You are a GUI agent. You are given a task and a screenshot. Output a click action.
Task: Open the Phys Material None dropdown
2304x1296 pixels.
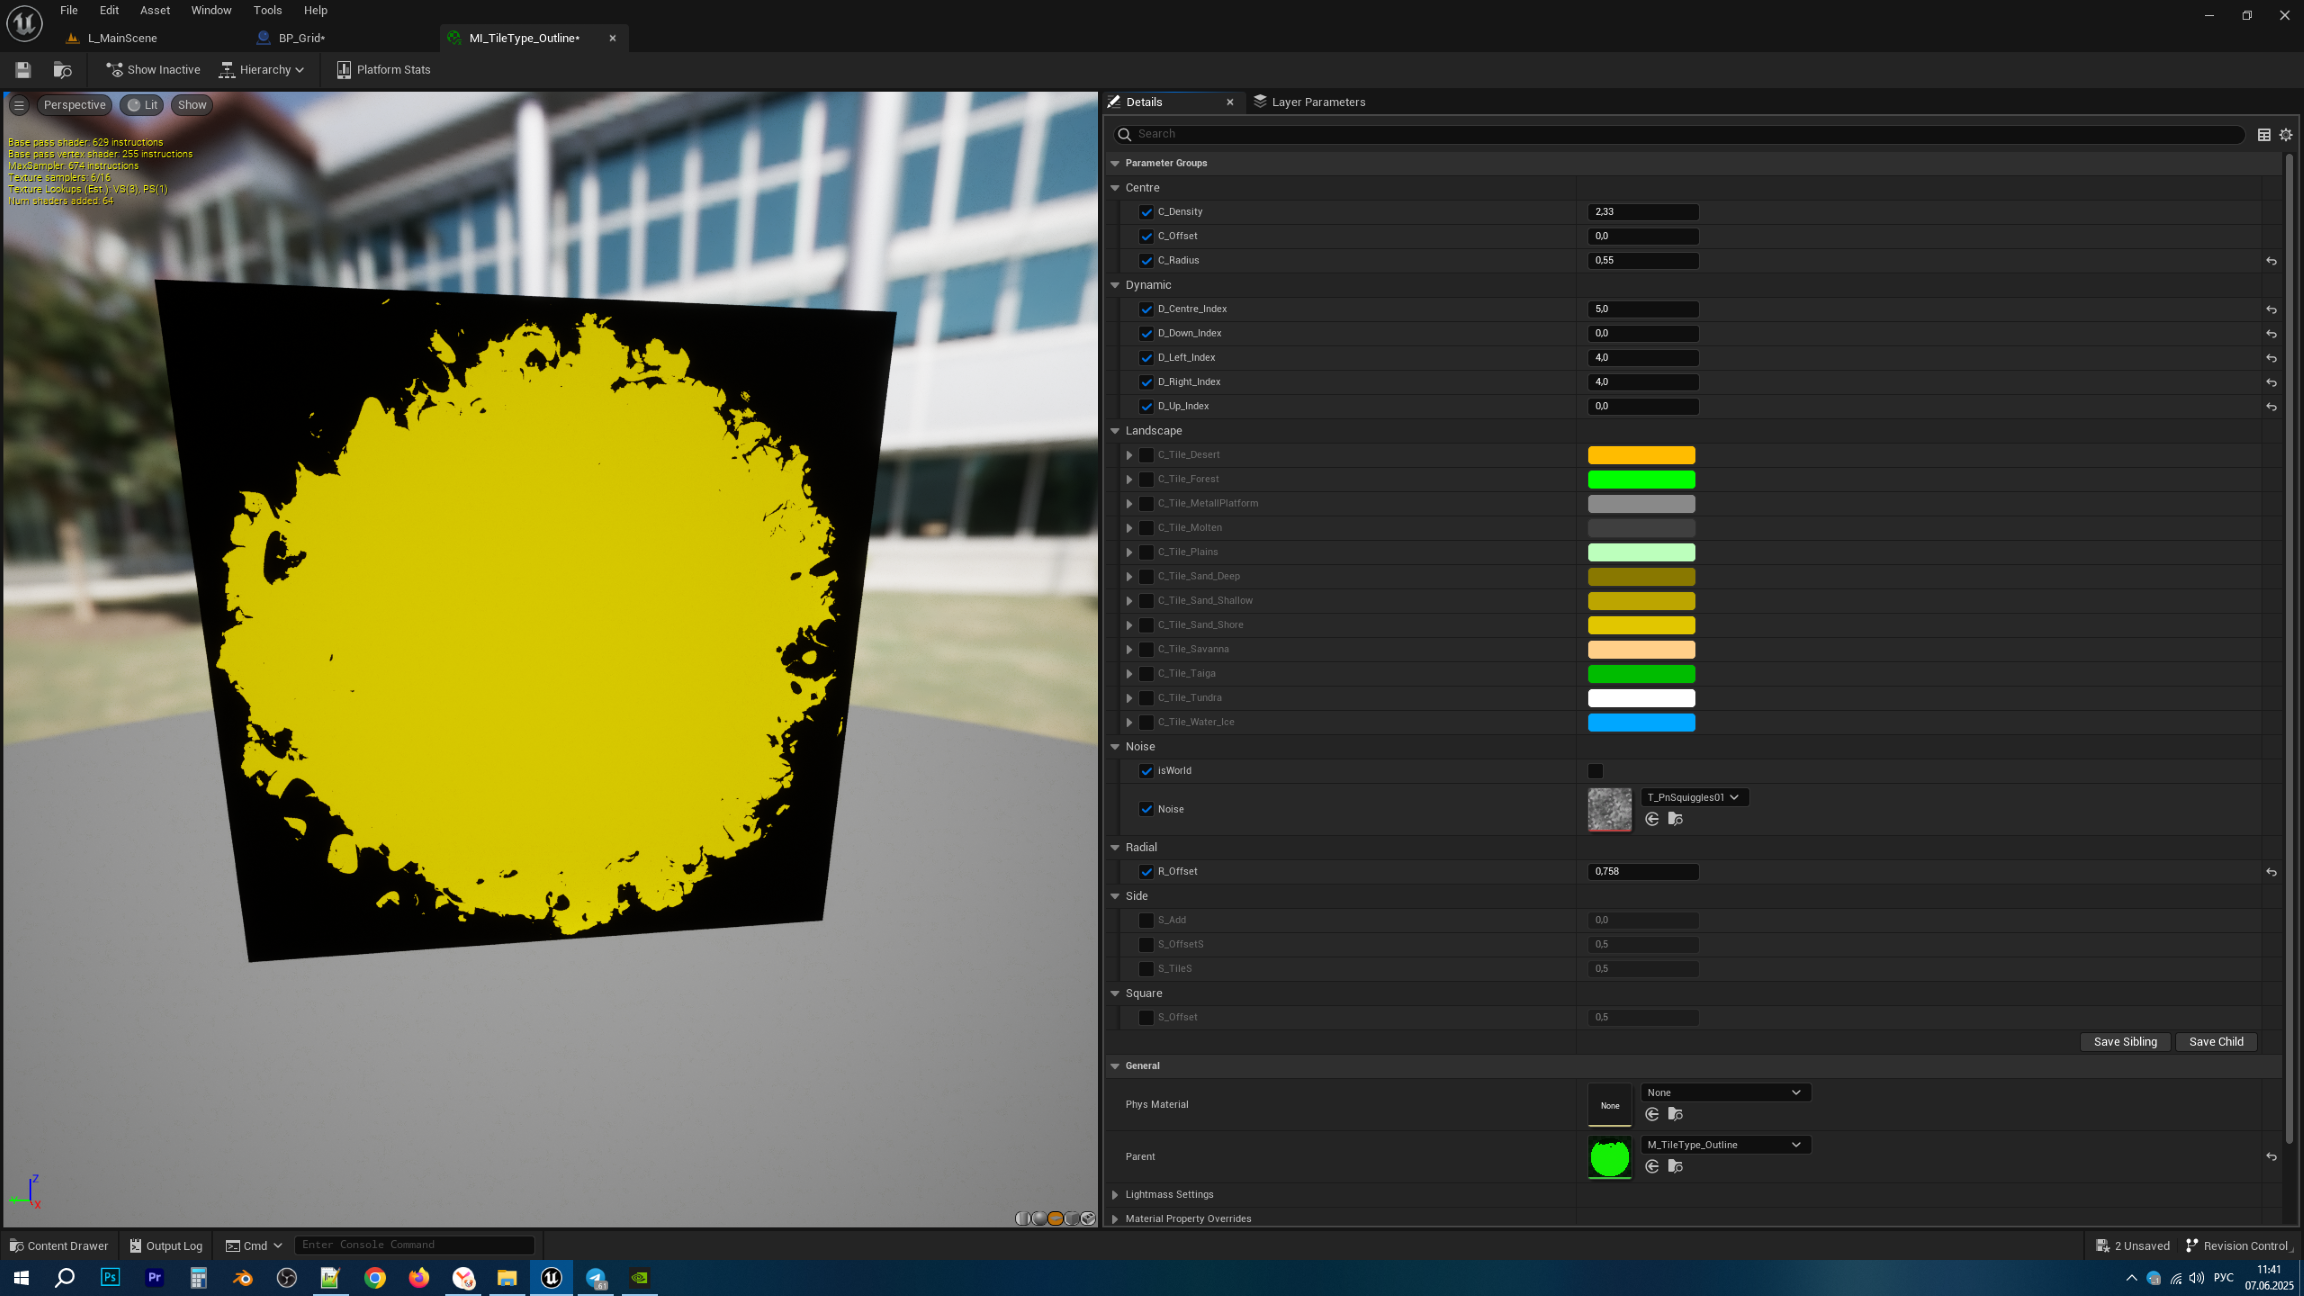coord(1725,1092)
